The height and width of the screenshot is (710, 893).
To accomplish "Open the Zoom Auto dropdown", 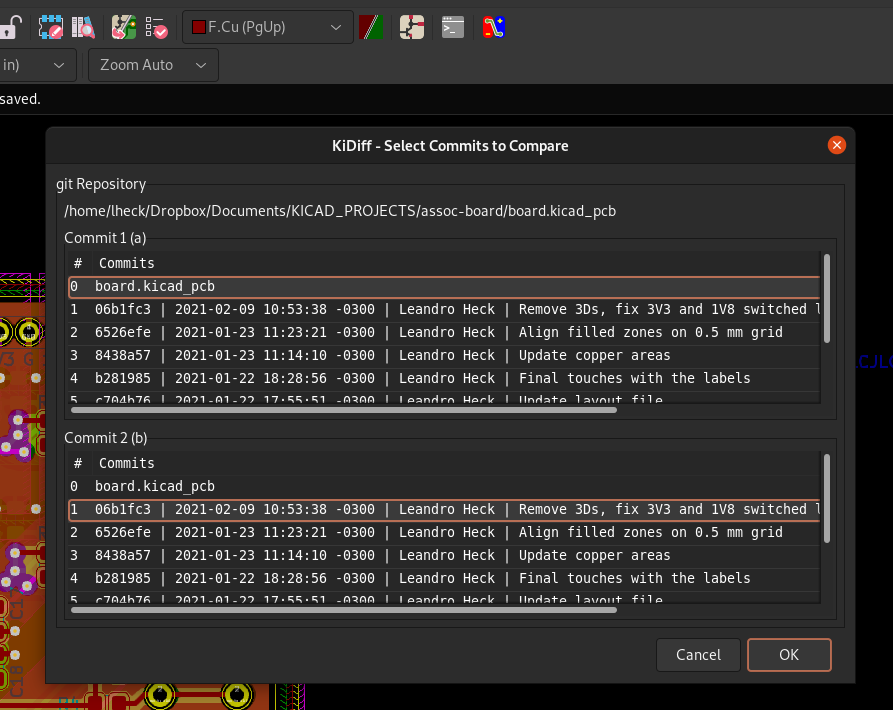I will [x=153, y=65].
